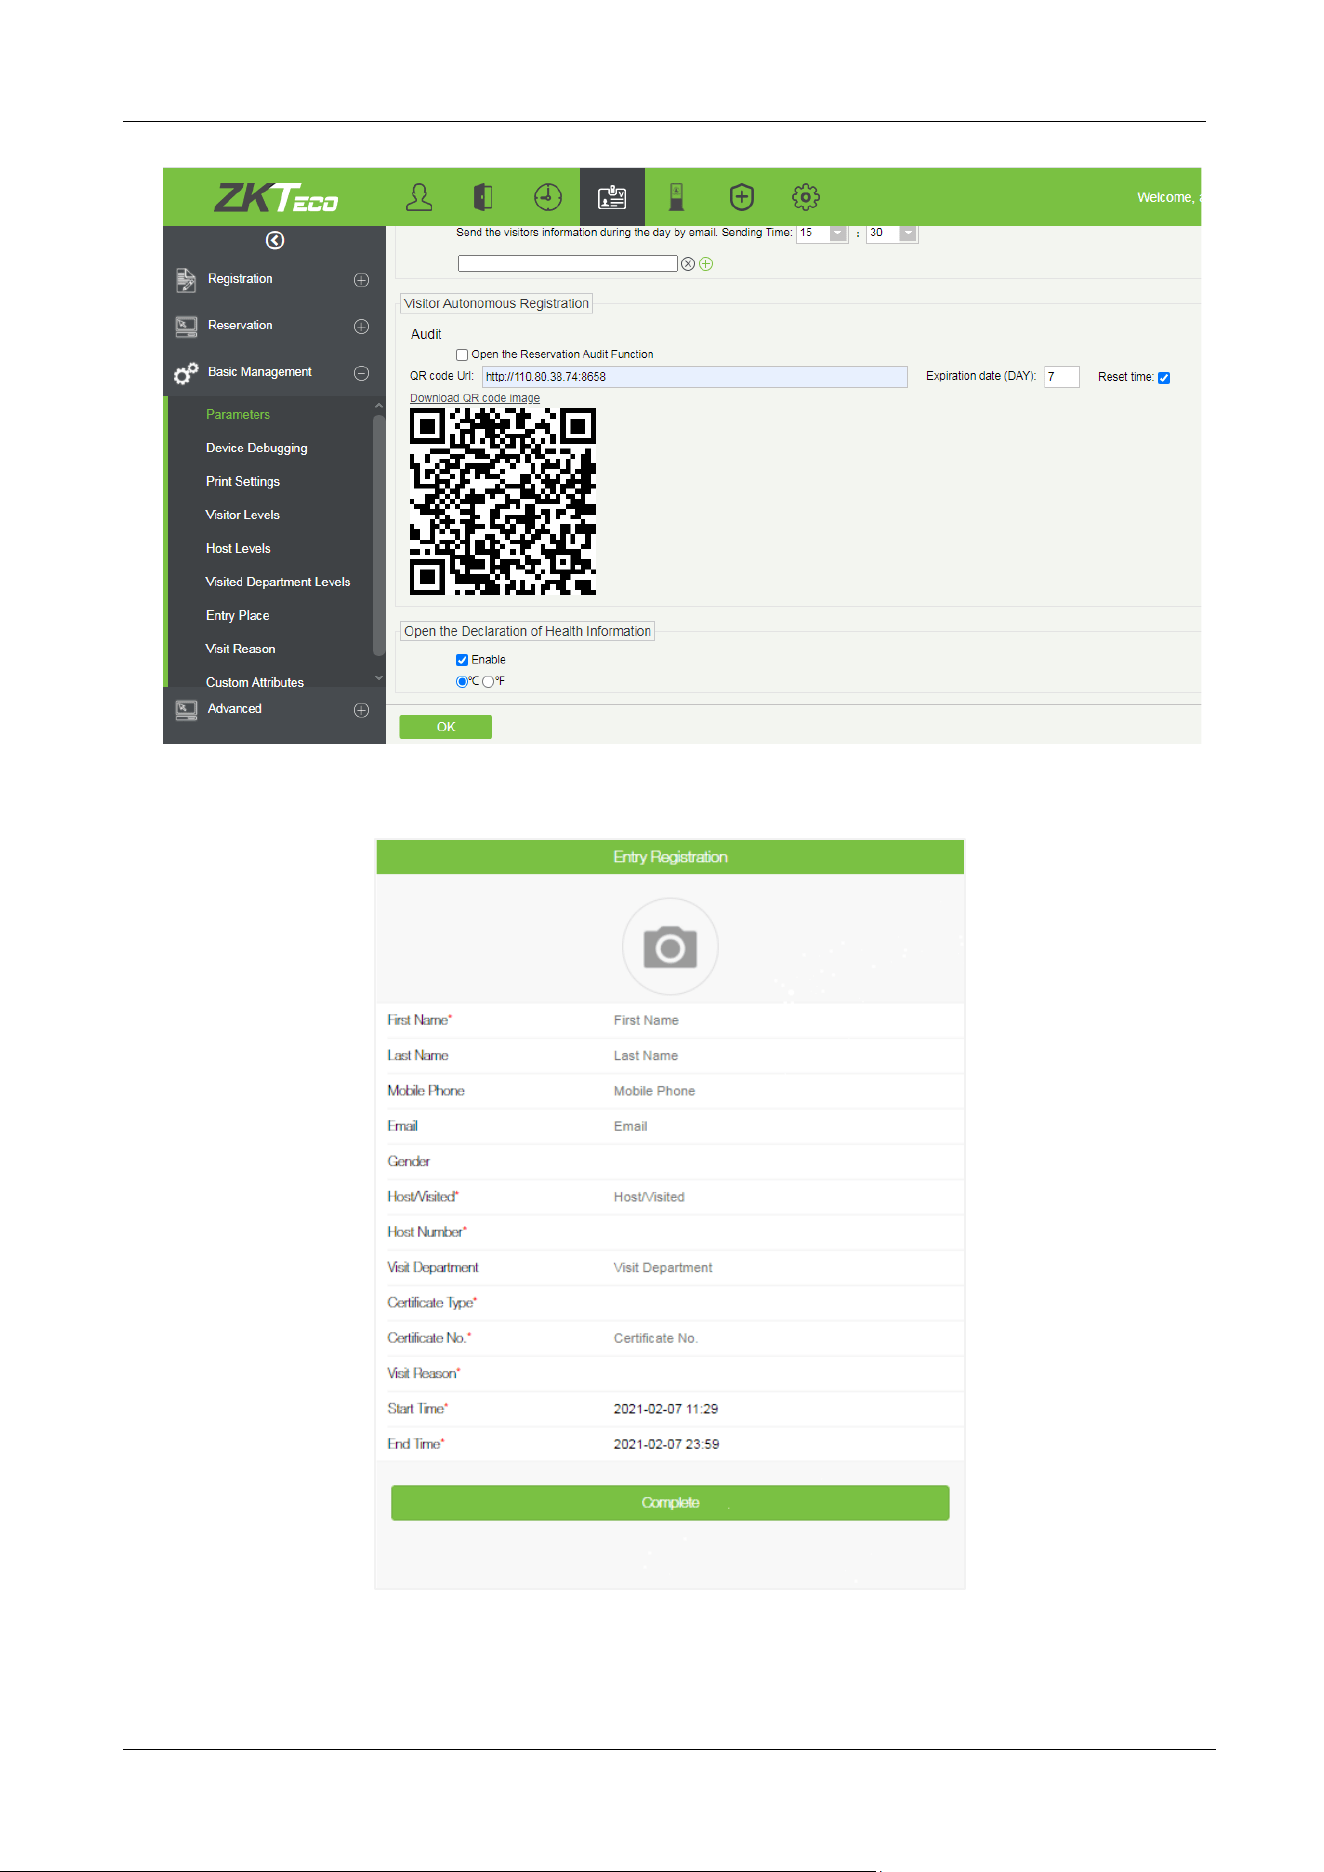
Task: Click the Start Time value 2021-02-07 11:29
Action: [666, 1409]
